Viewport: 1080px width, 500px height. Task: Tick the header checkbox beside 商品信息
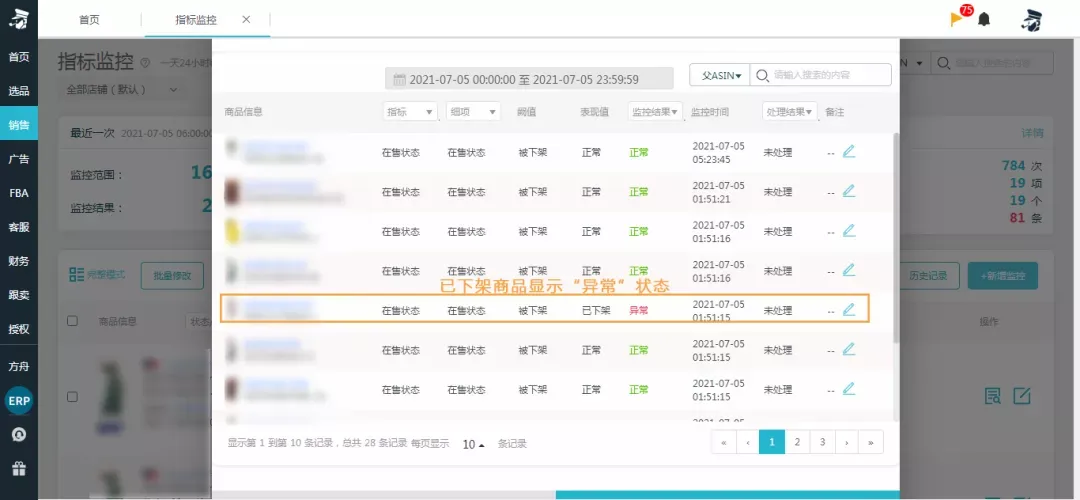[x=72, y=321]
